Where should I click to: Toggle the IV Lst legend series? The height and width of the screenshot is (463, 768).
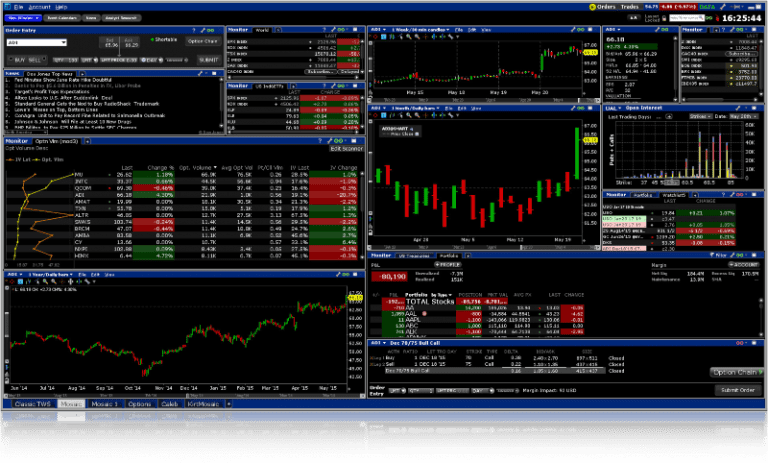tap(17, 160)
